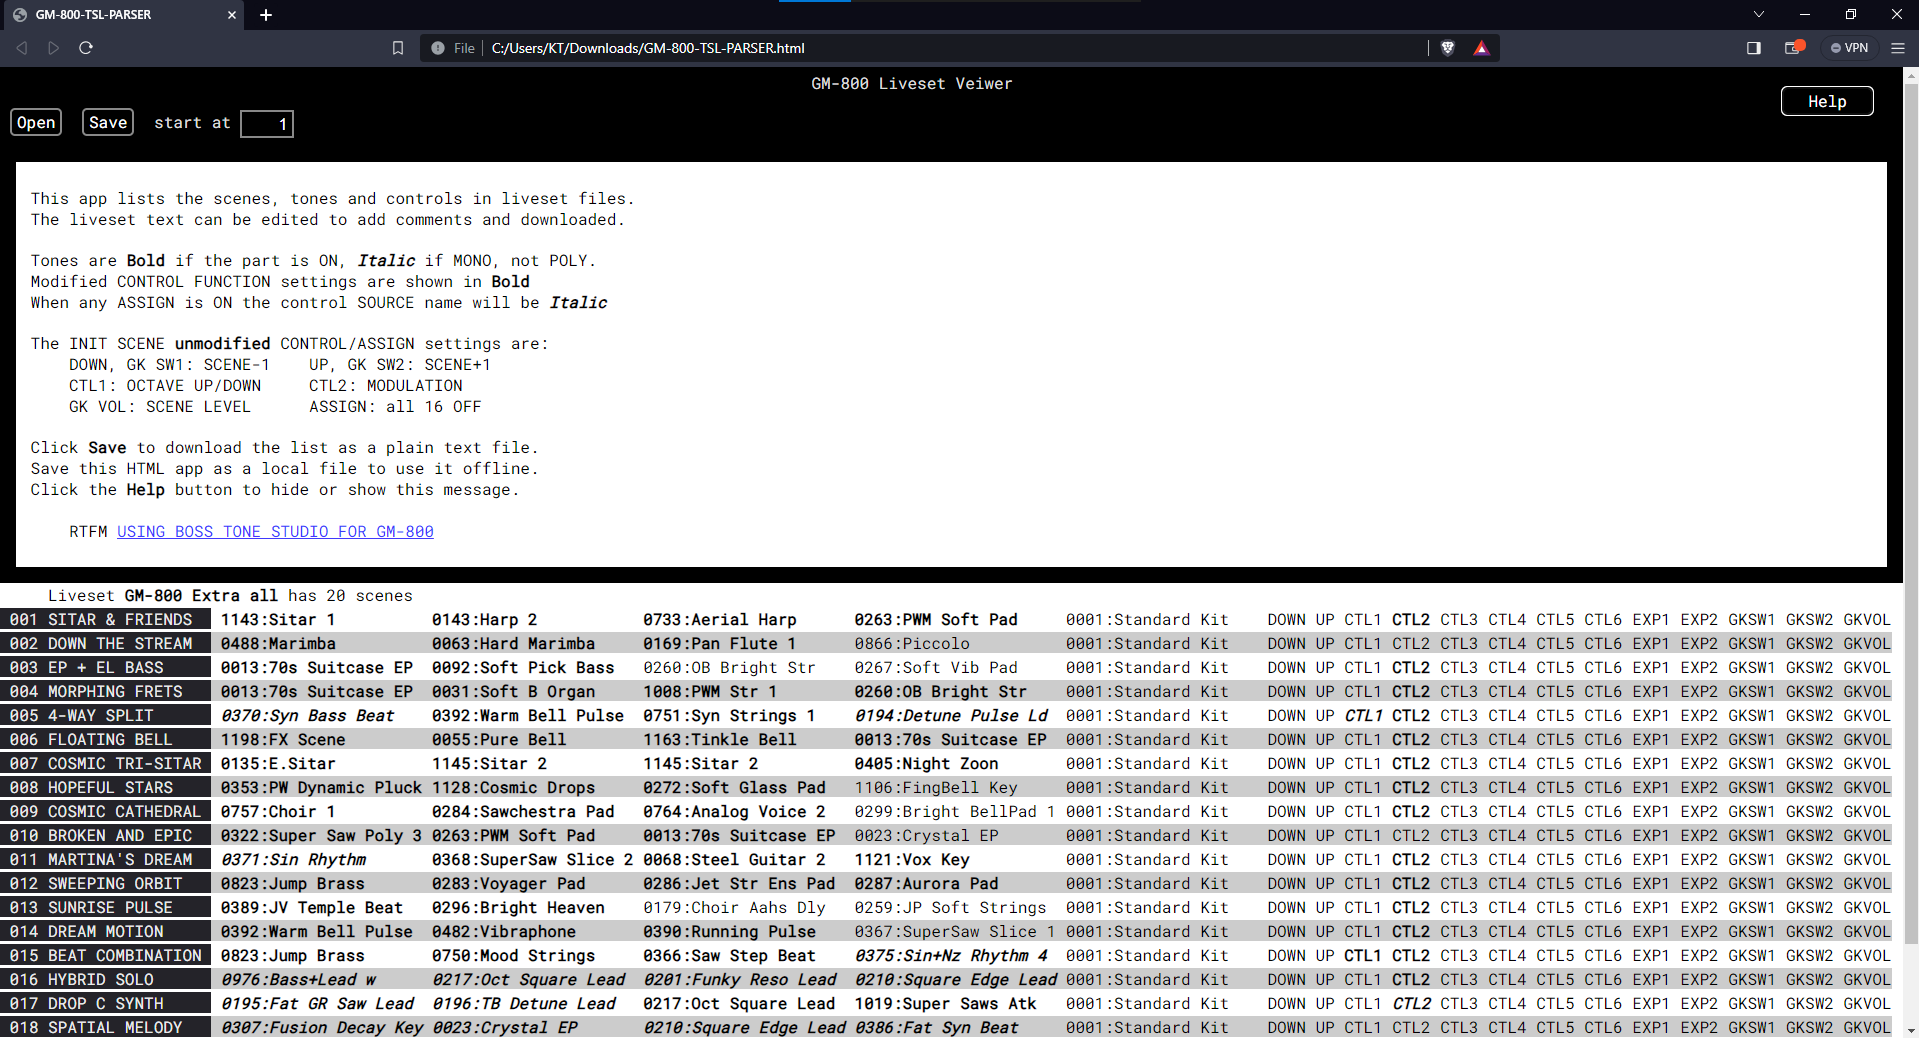Click tone 1128:Cosmic Drops
This screenshot has width=1919, height=1038.
point(513,788)
